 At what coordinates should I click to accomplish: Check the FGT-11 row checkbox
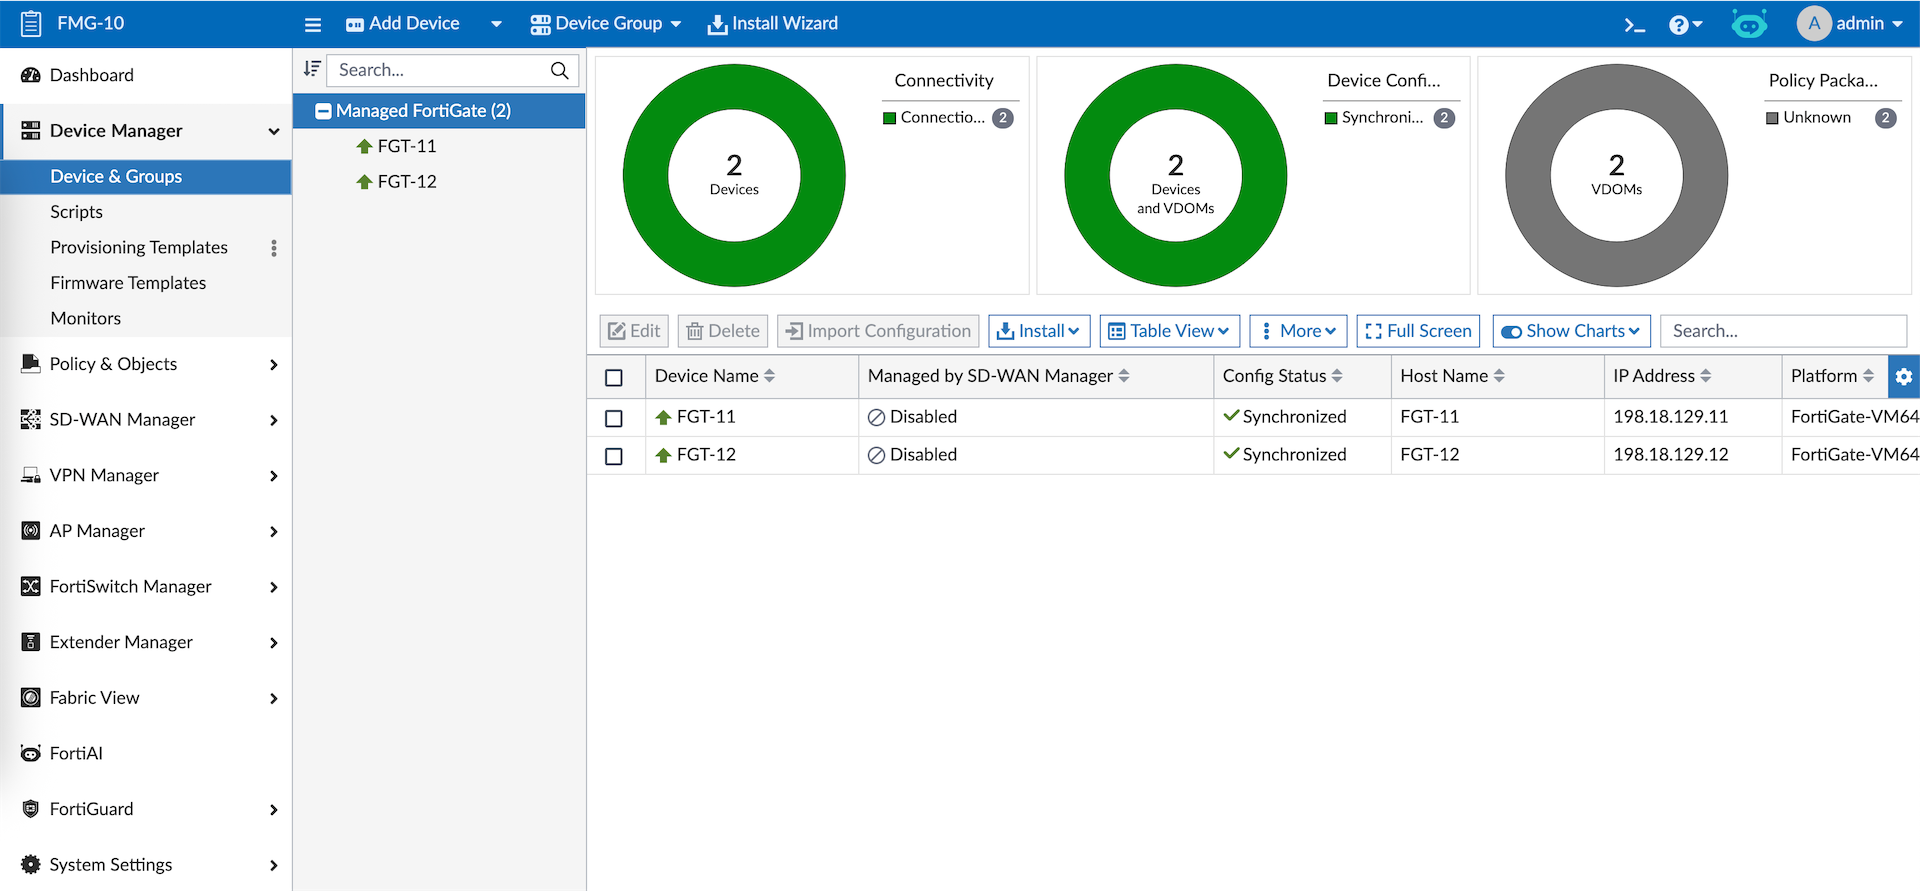coord(614,418)
